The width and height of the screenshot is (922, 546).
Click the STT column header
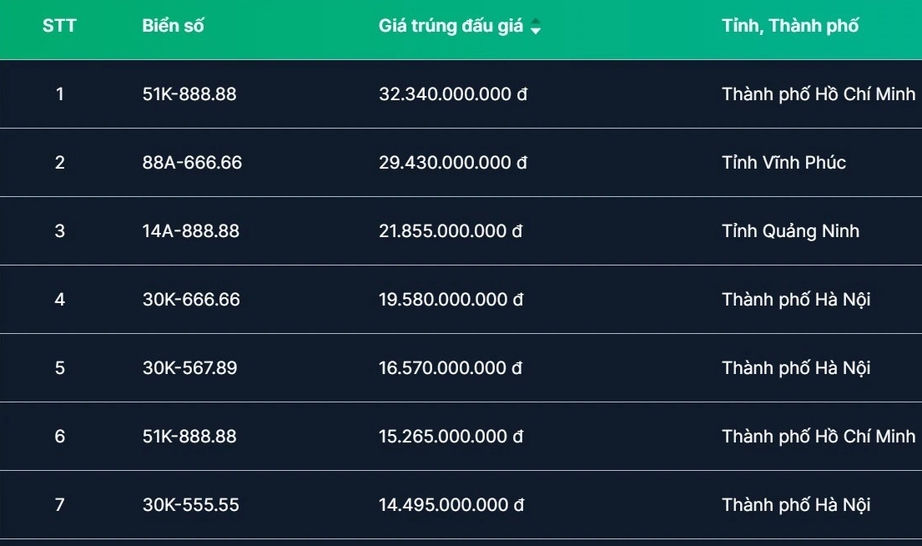59,26
